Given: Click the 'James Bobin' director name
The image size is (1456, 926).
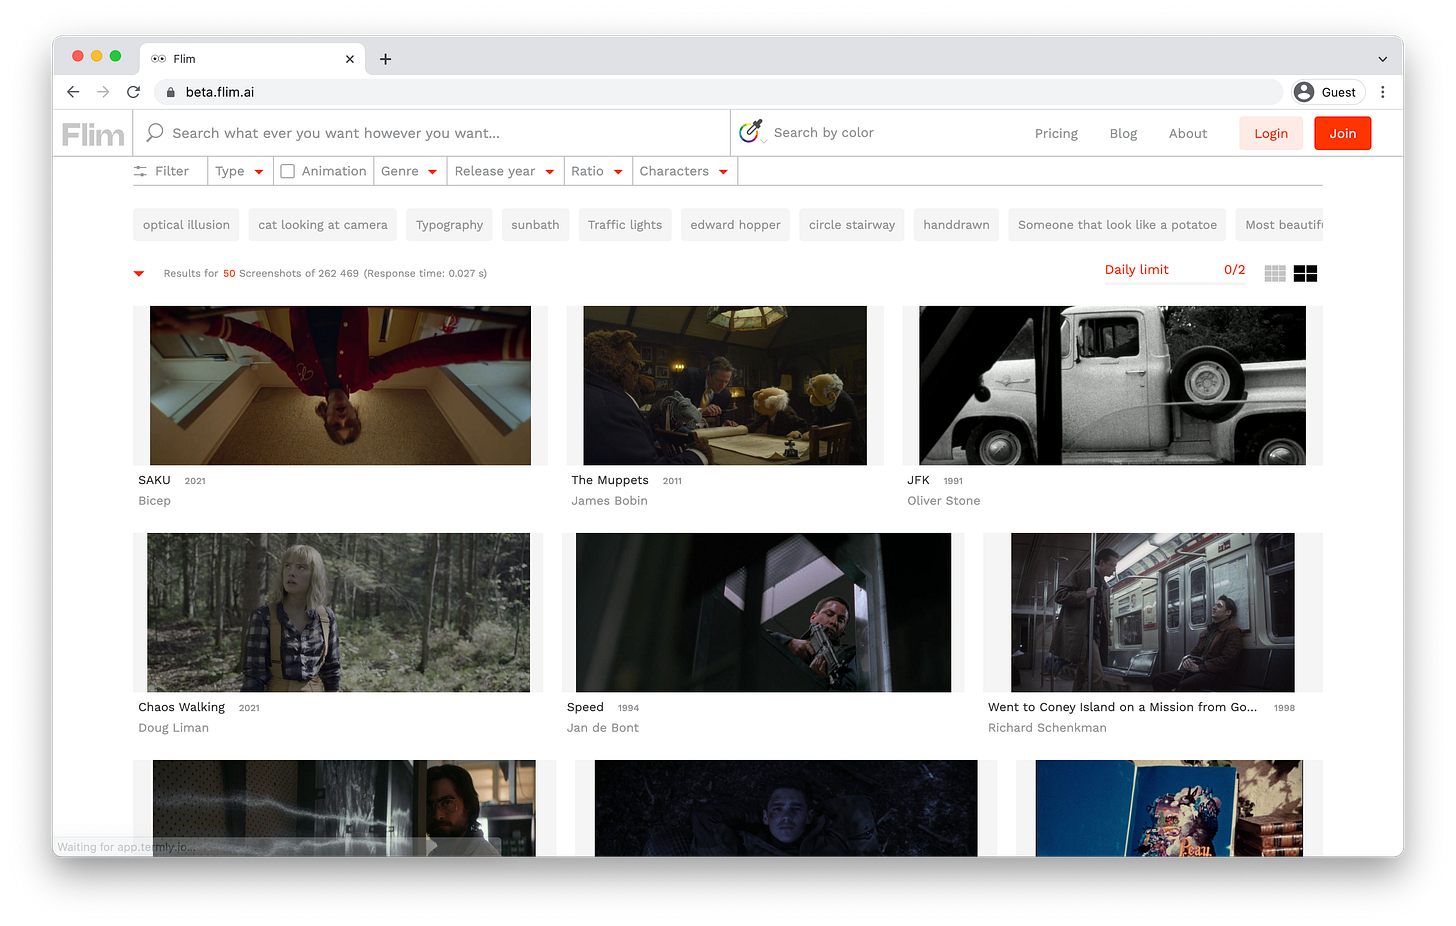Looking at the screenshot, I should [x=609, y=501].
